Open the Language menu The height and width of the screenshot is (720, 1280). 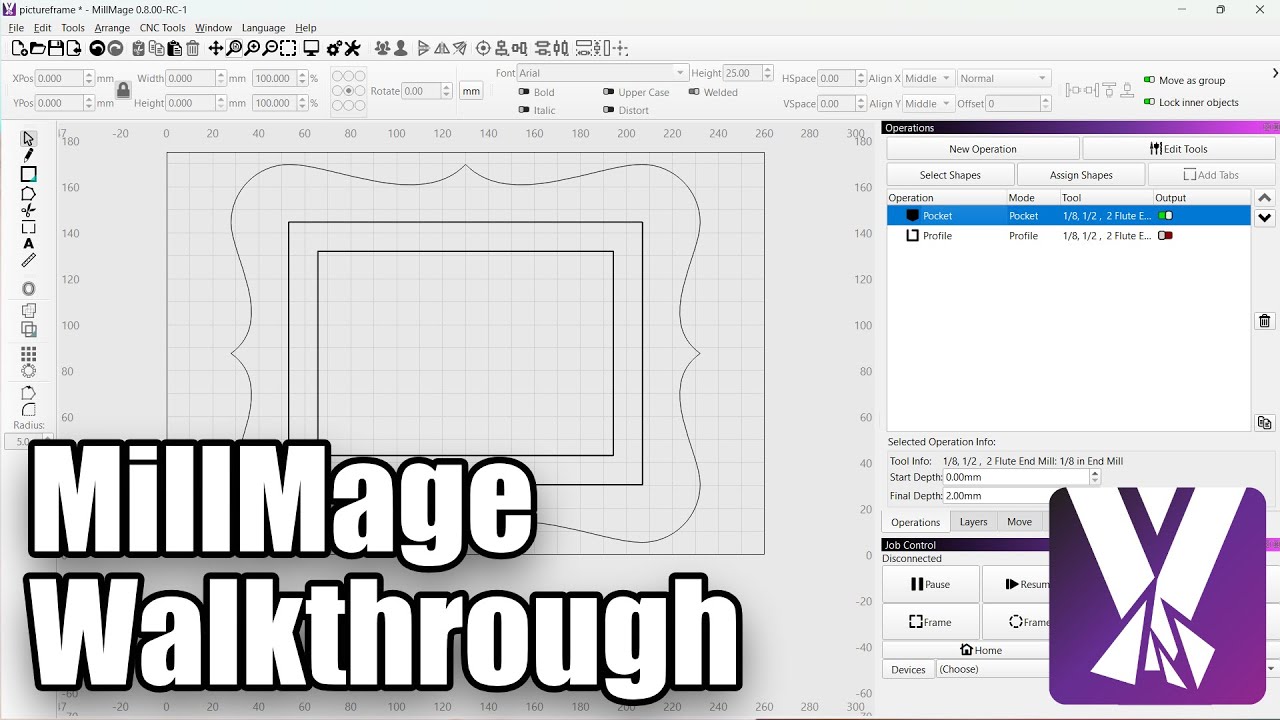coord(263,28)
